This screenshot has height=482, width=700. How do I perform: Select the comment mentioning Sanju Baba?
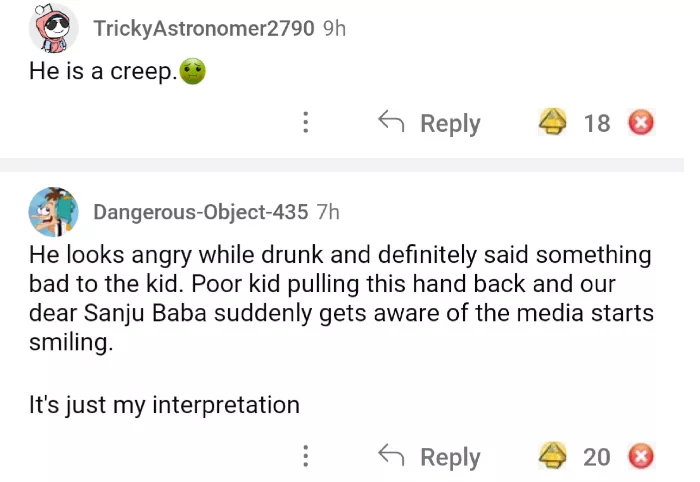341,298
